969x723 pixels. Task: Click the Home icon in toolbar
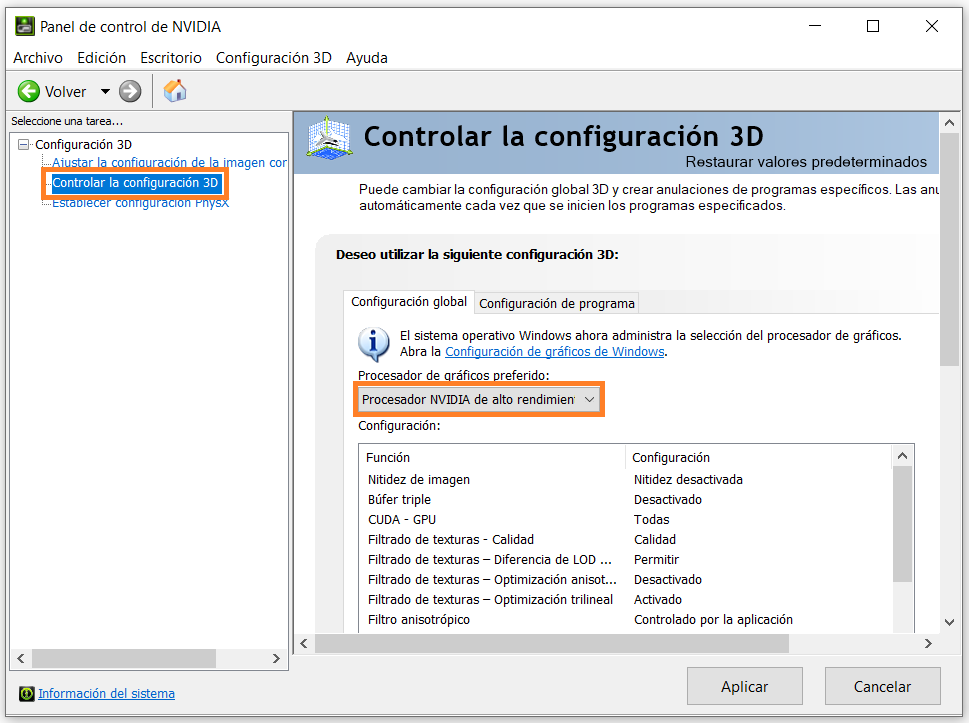pos(175,91)
